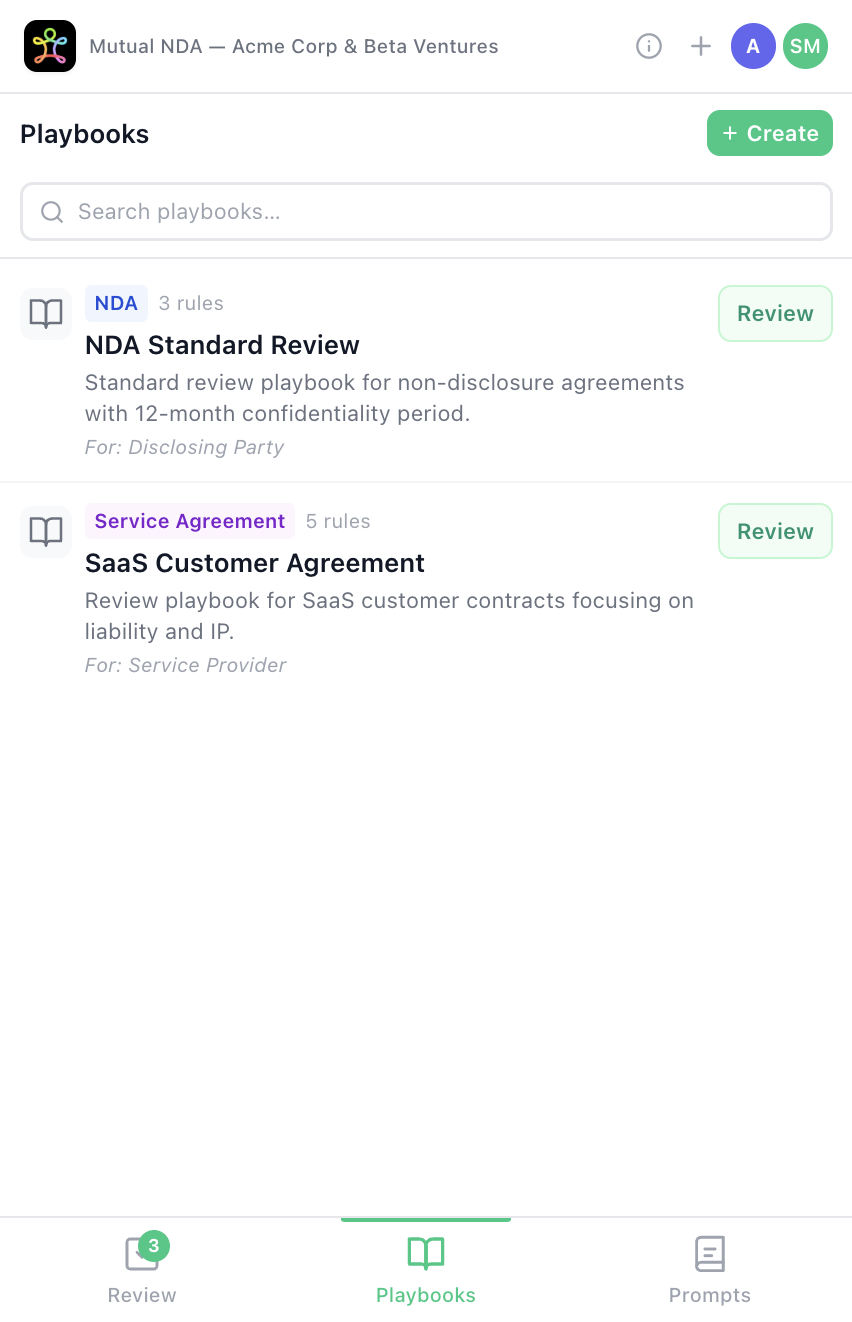Viewport: 852px width, 1322px height.
Task: Open the purple 'A' user avatar
Action: tap(753, 46)
